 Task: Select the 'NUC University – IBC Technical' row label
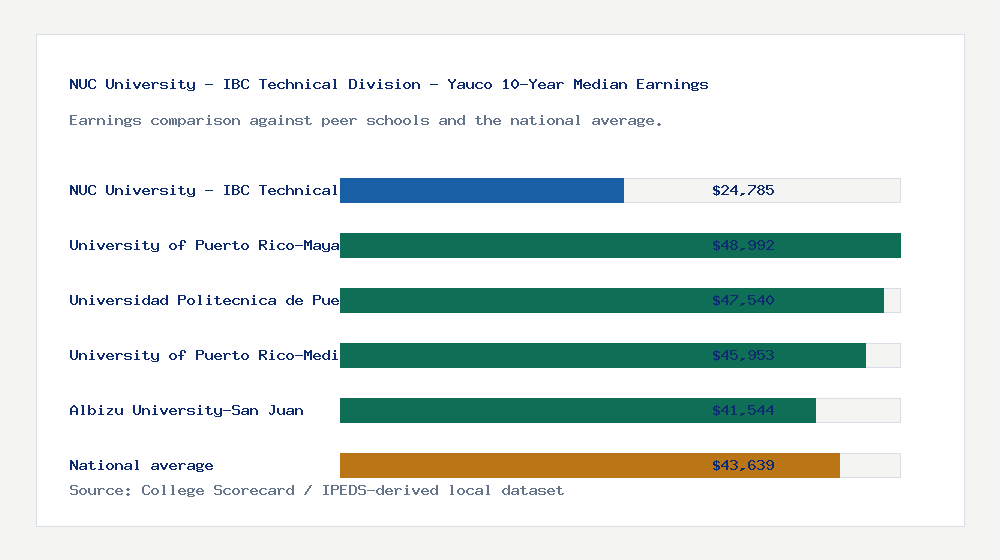pyautogui.click(x=203, y=190)
